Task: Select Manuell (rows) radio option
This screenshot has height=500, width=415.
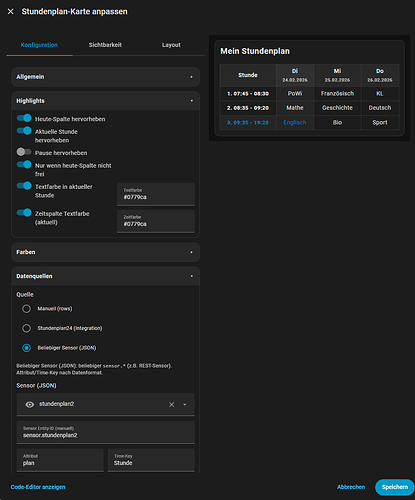Action: click(x=26, y=309)
